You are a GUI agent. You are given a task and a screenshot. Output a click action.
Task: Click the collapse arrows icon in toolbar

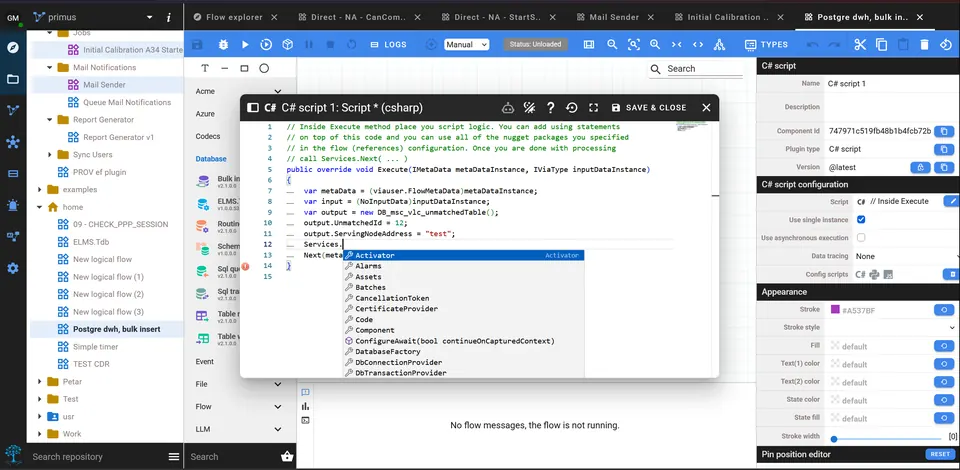point(677,44)
